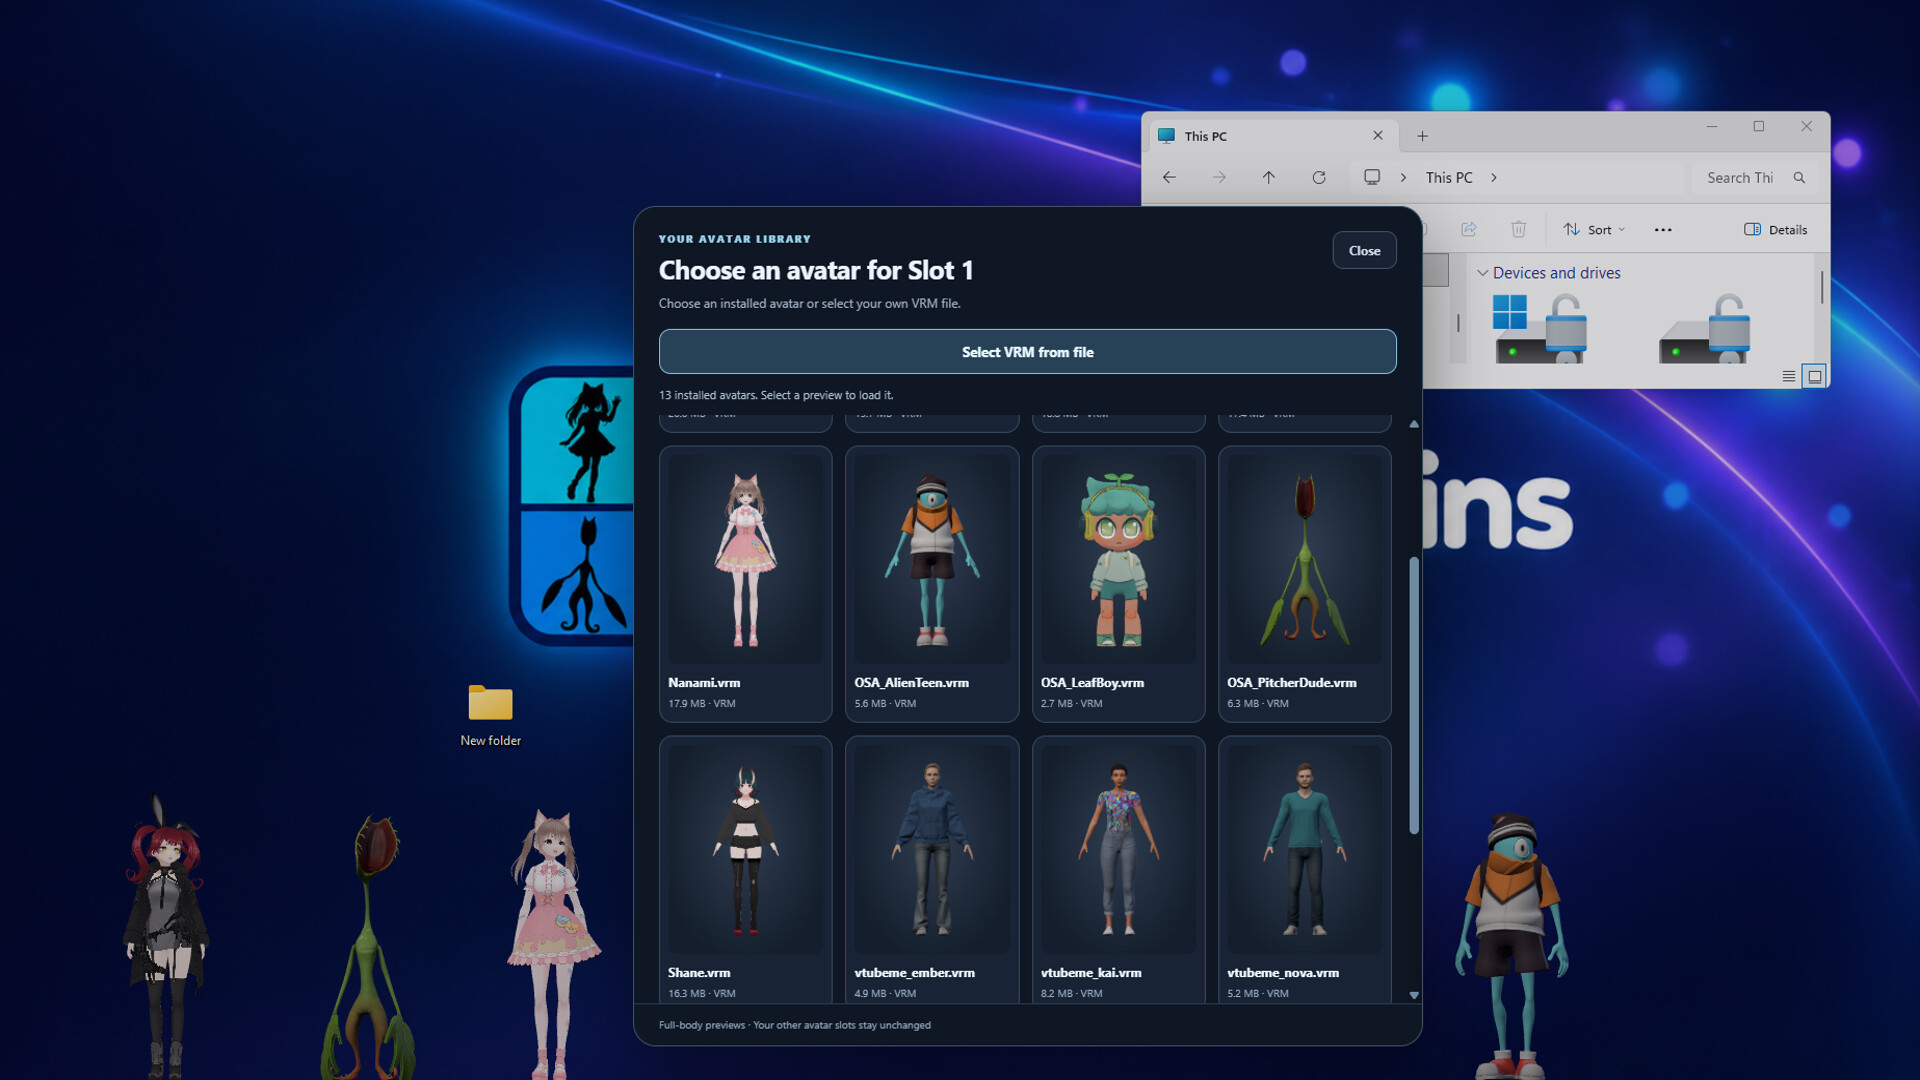The width and height of the screenshot is (1920, 1080).
Task: Close the avatar library dialog
Action: [x=1364, y=250]
